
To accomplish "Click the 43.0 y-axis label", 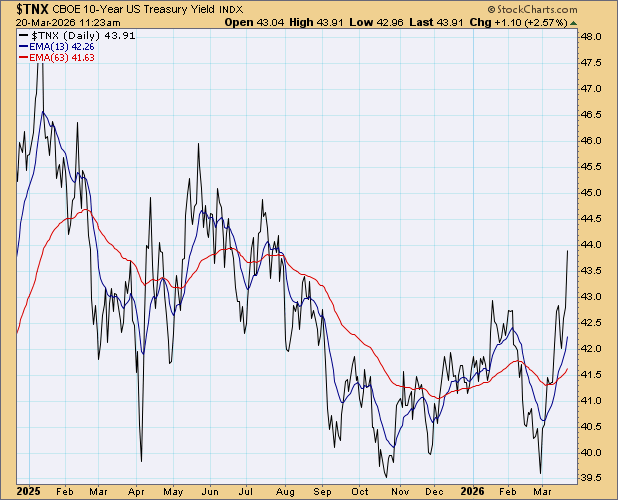I will click(x=592, y=297).
